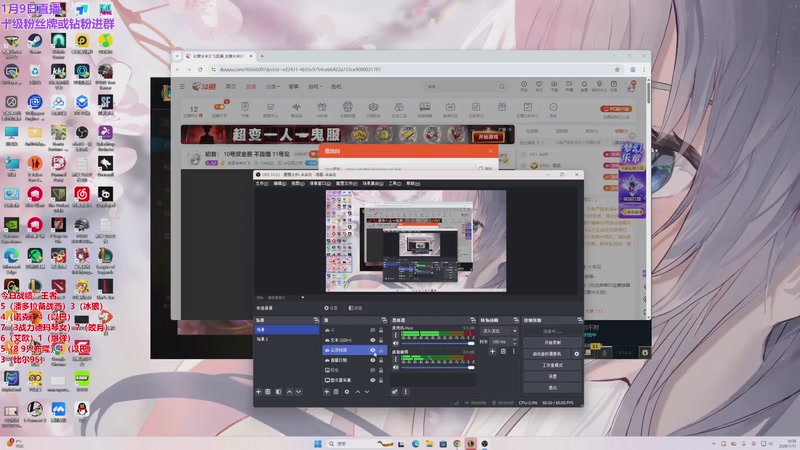
Task: Lock the highlighted source row
Action: [x=381, y=350]
